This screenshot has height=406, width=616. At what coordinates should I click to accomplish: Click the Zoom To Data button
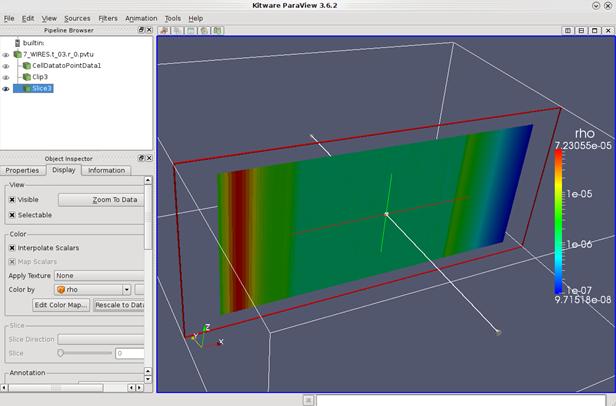[101, 200]
